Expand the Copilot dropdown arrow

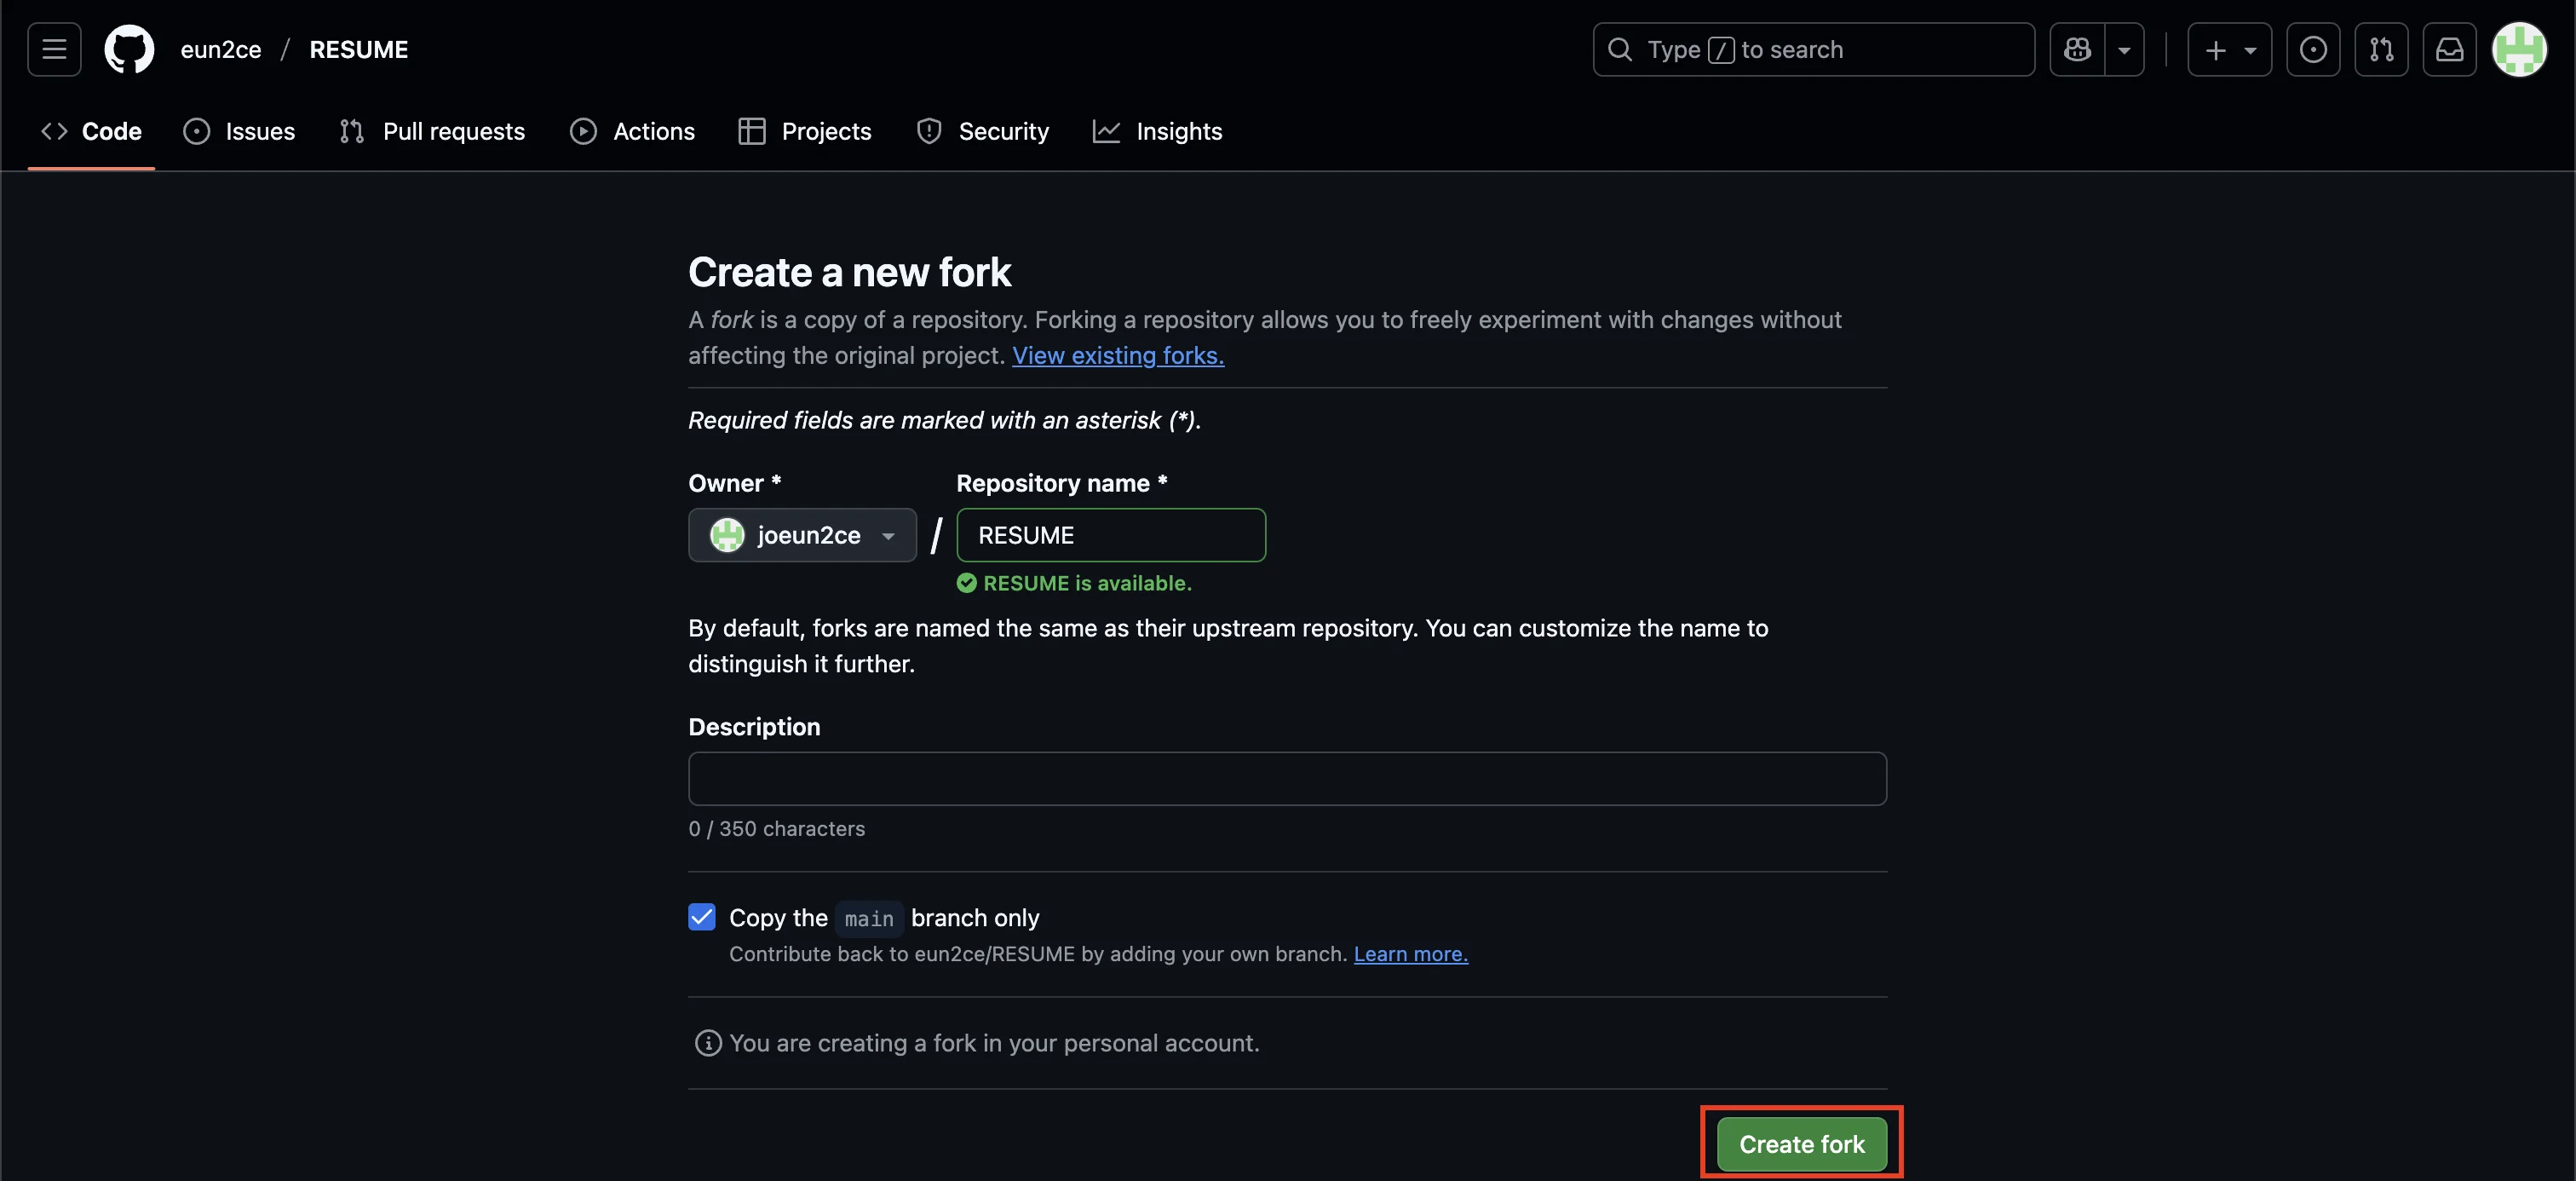(x=2124, y=49)
